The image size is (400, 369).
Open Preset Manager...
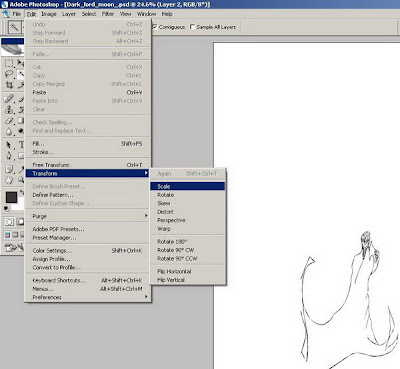tap(87, 238)
